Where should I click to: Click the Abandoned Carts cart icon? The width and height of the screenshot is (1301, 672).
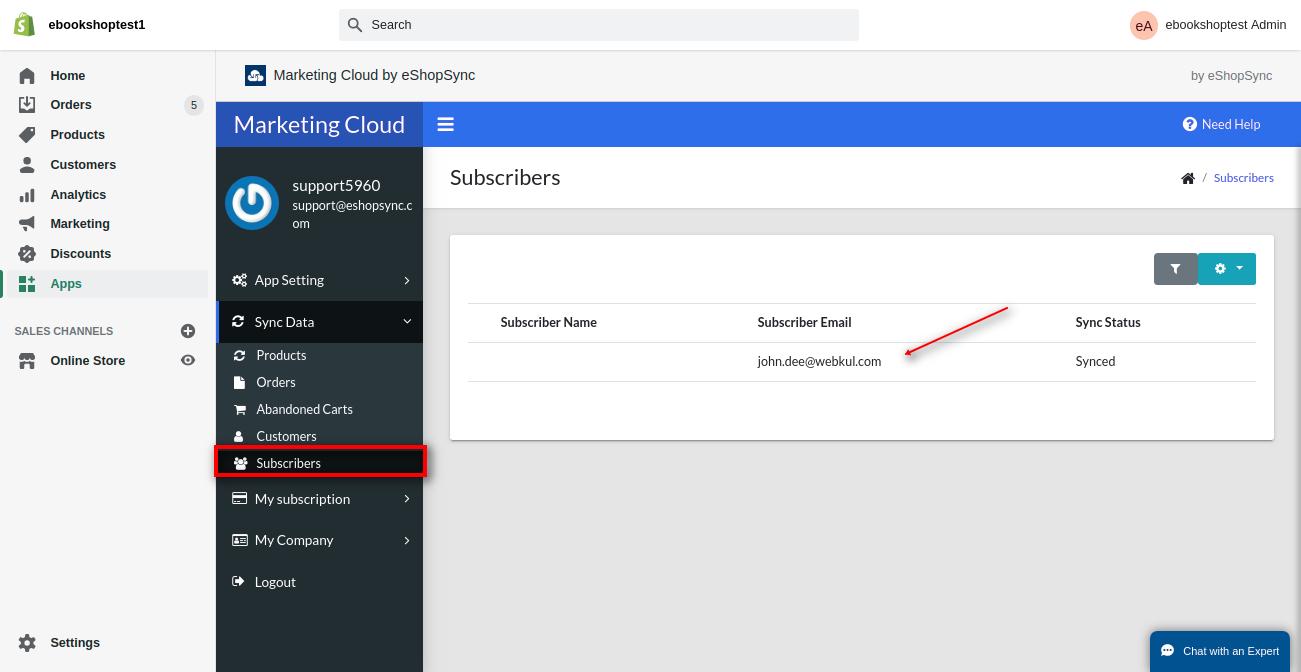coord(239,410)
